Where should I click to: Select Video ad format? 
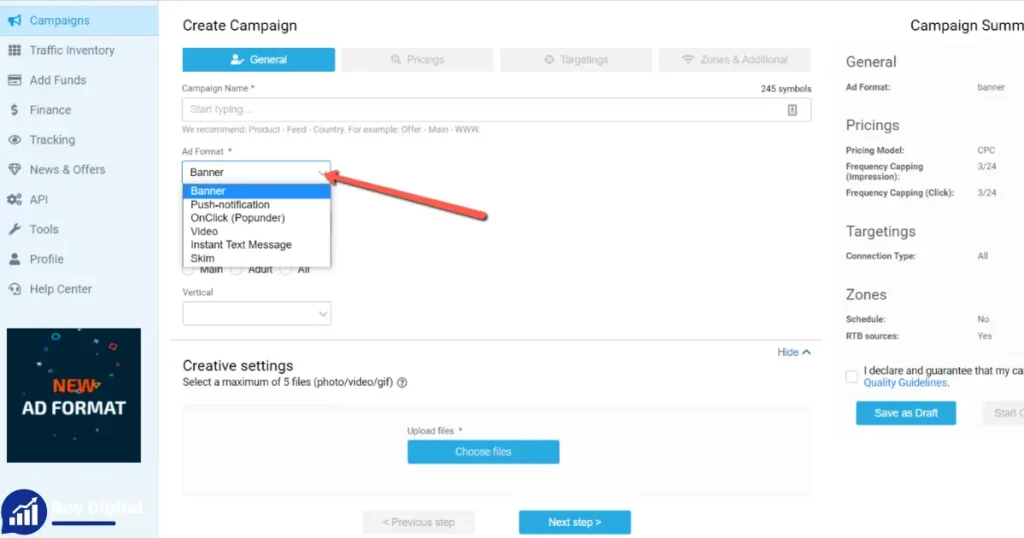point(257,231)
